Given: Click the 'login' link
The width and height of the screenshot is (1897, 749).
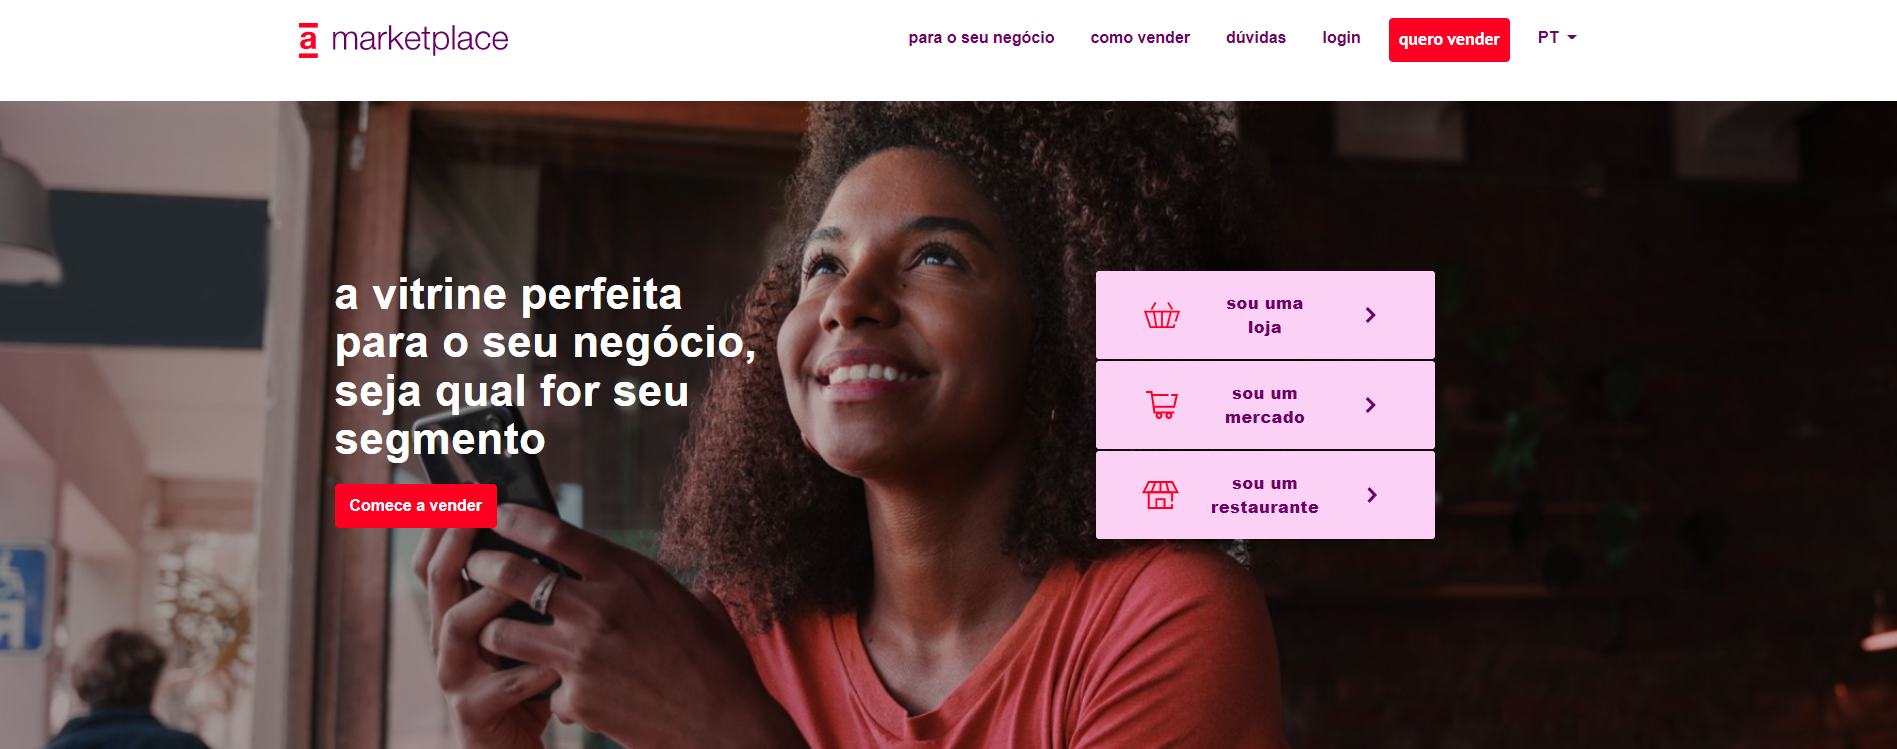Looking at the screenshot, I should pos(1341,38).
